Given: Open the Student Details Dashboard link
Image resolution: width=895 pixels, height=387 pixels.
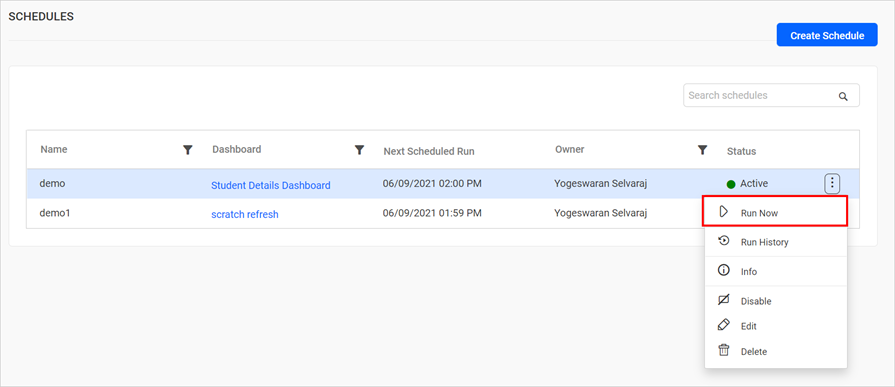Looking at the screenshot, I should [x=271, y=185].
